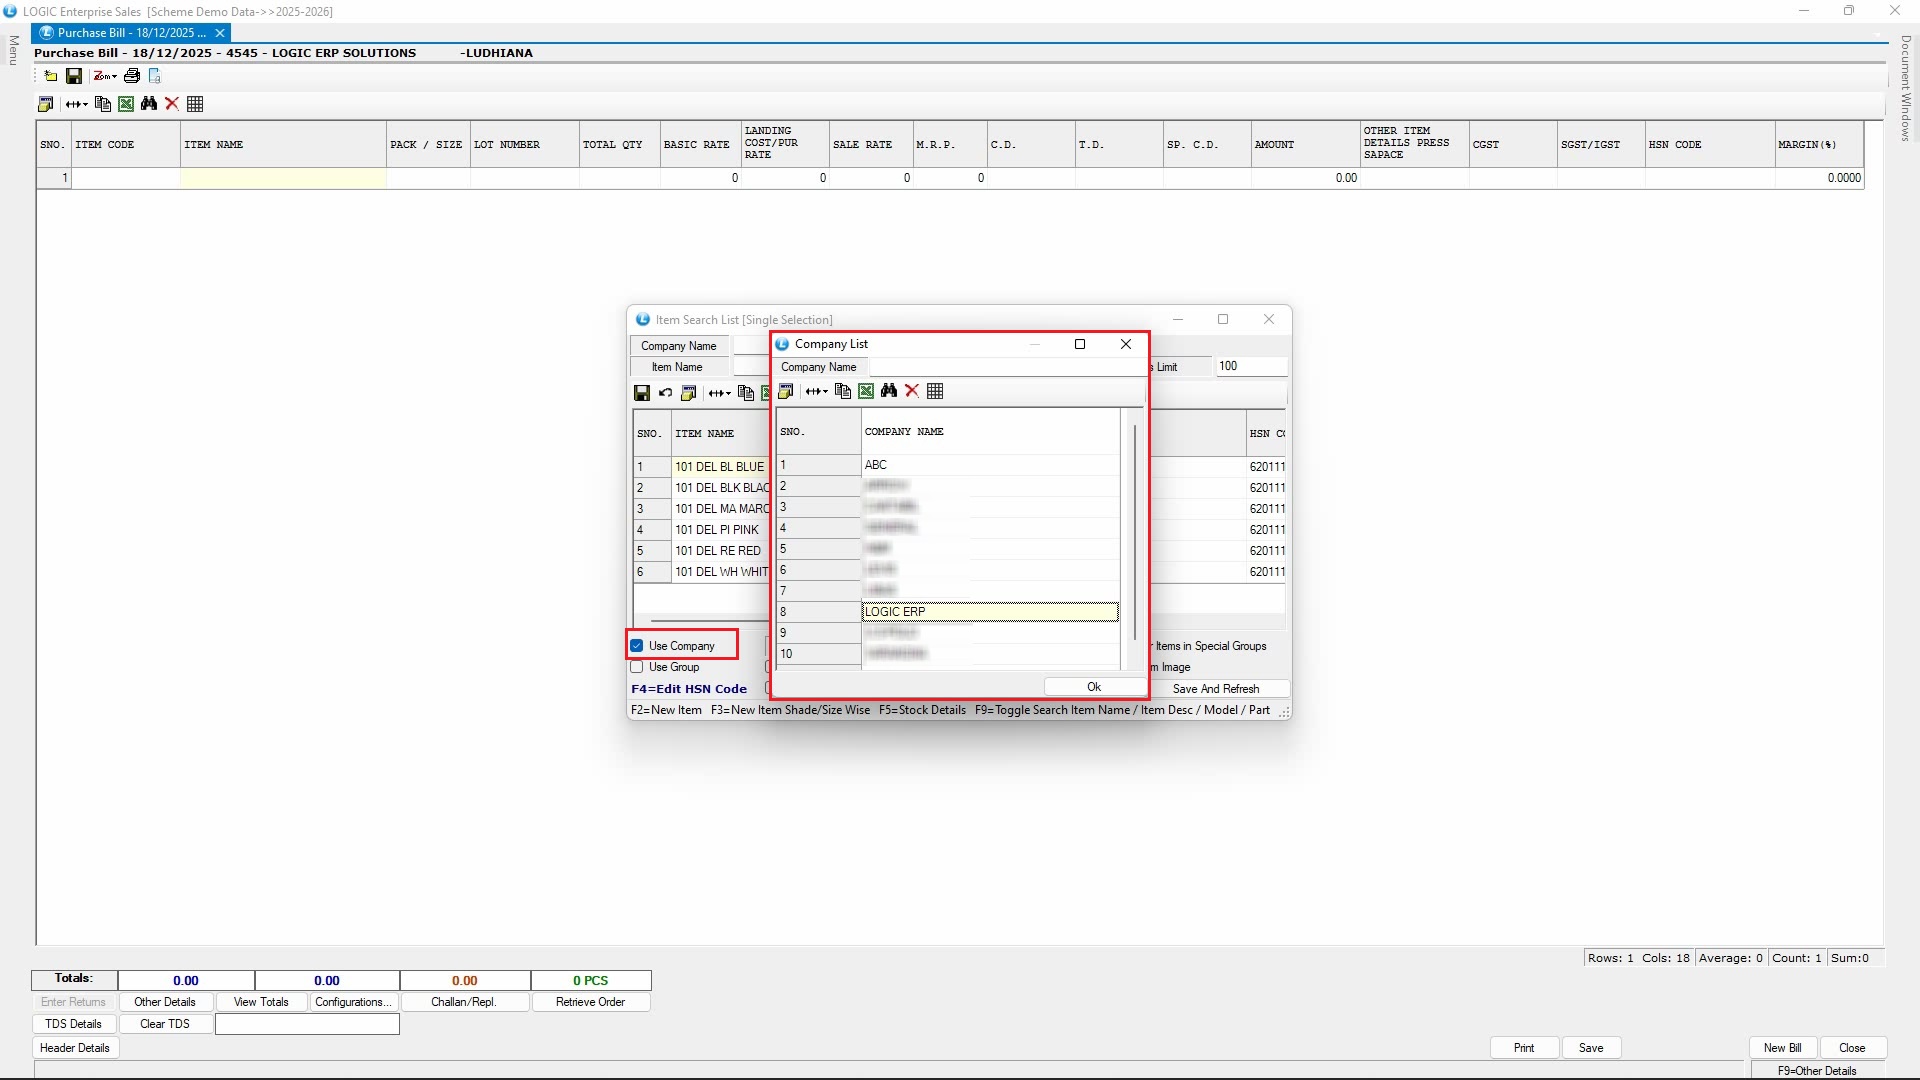Open the Menu side panel
1920x1080 pixels.
13,50
